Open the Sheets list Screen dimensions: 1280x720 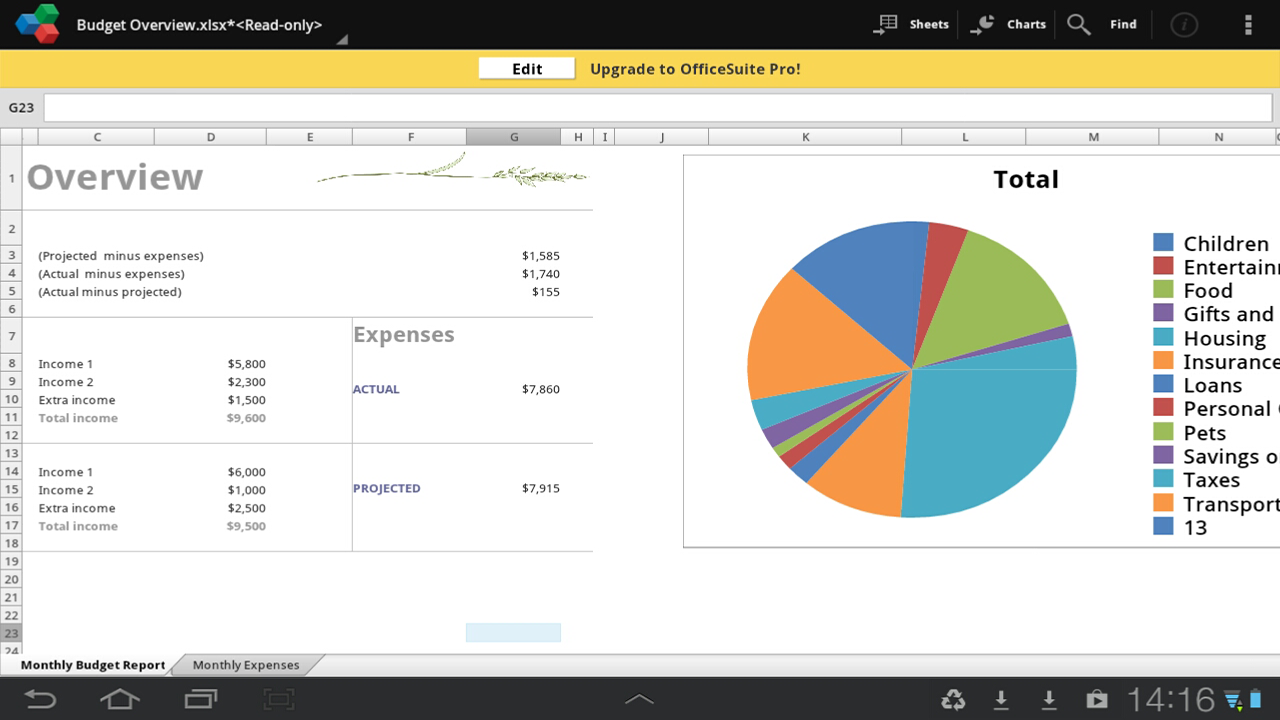911,24
